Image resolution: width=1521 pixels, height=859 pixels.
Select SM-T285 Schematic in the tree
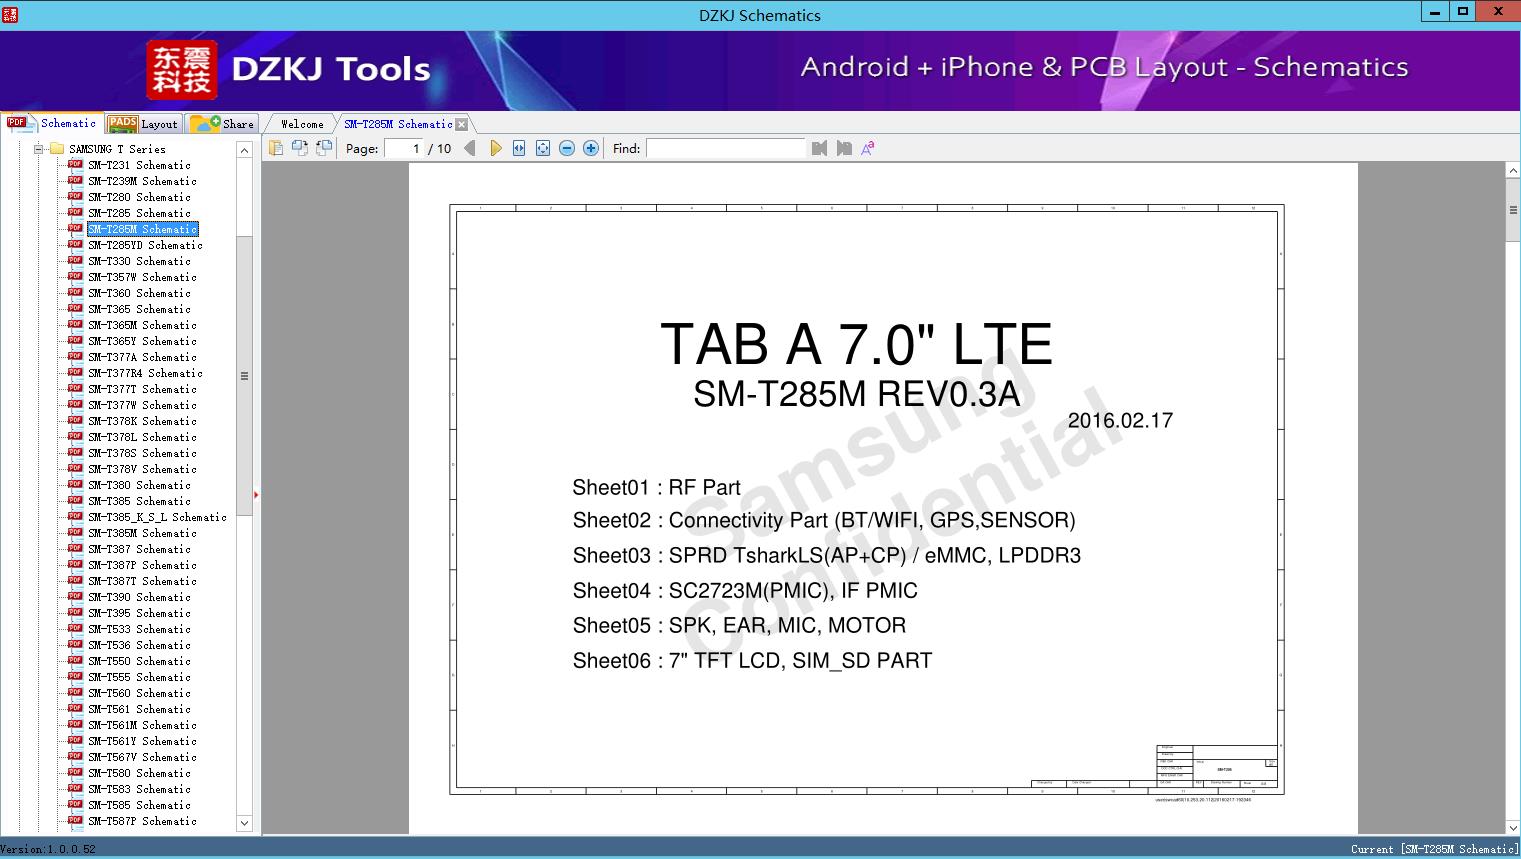[139, 213]
